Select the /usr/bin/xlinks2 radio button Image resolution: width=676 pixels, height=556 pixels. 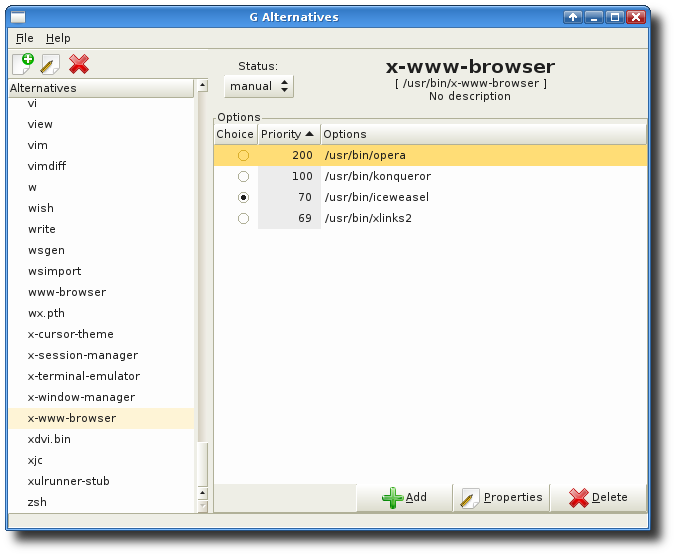tap(243, 219)
